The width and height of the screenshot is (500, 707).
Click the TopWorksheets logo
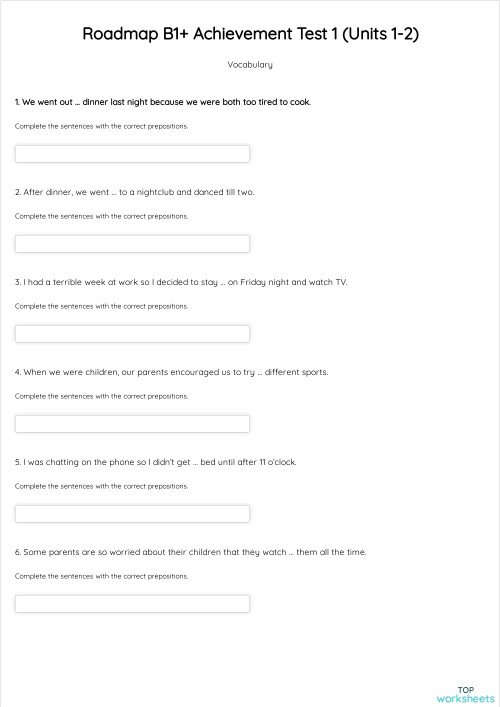point(465,694)
